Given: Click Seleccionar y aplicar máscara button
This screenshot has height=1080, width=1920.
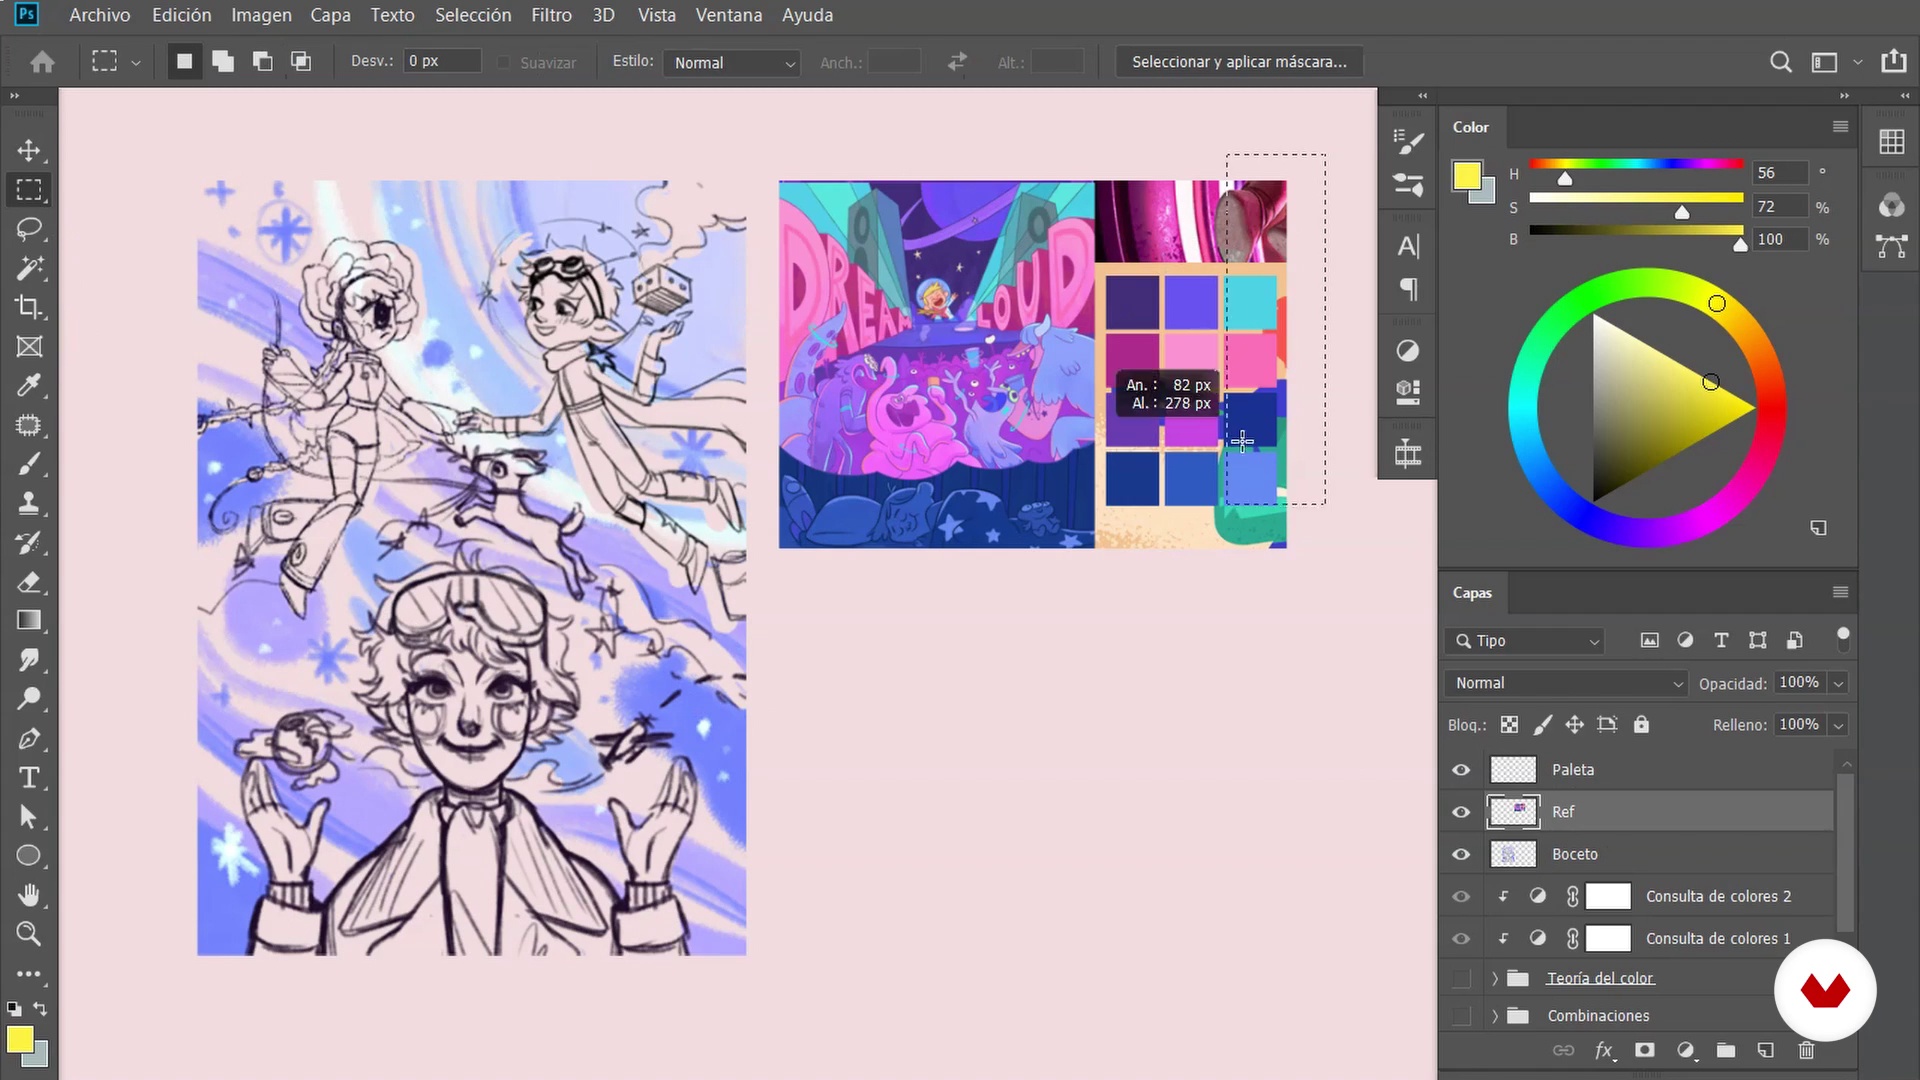Looking at the screenshot, I should coord(1239,62).
